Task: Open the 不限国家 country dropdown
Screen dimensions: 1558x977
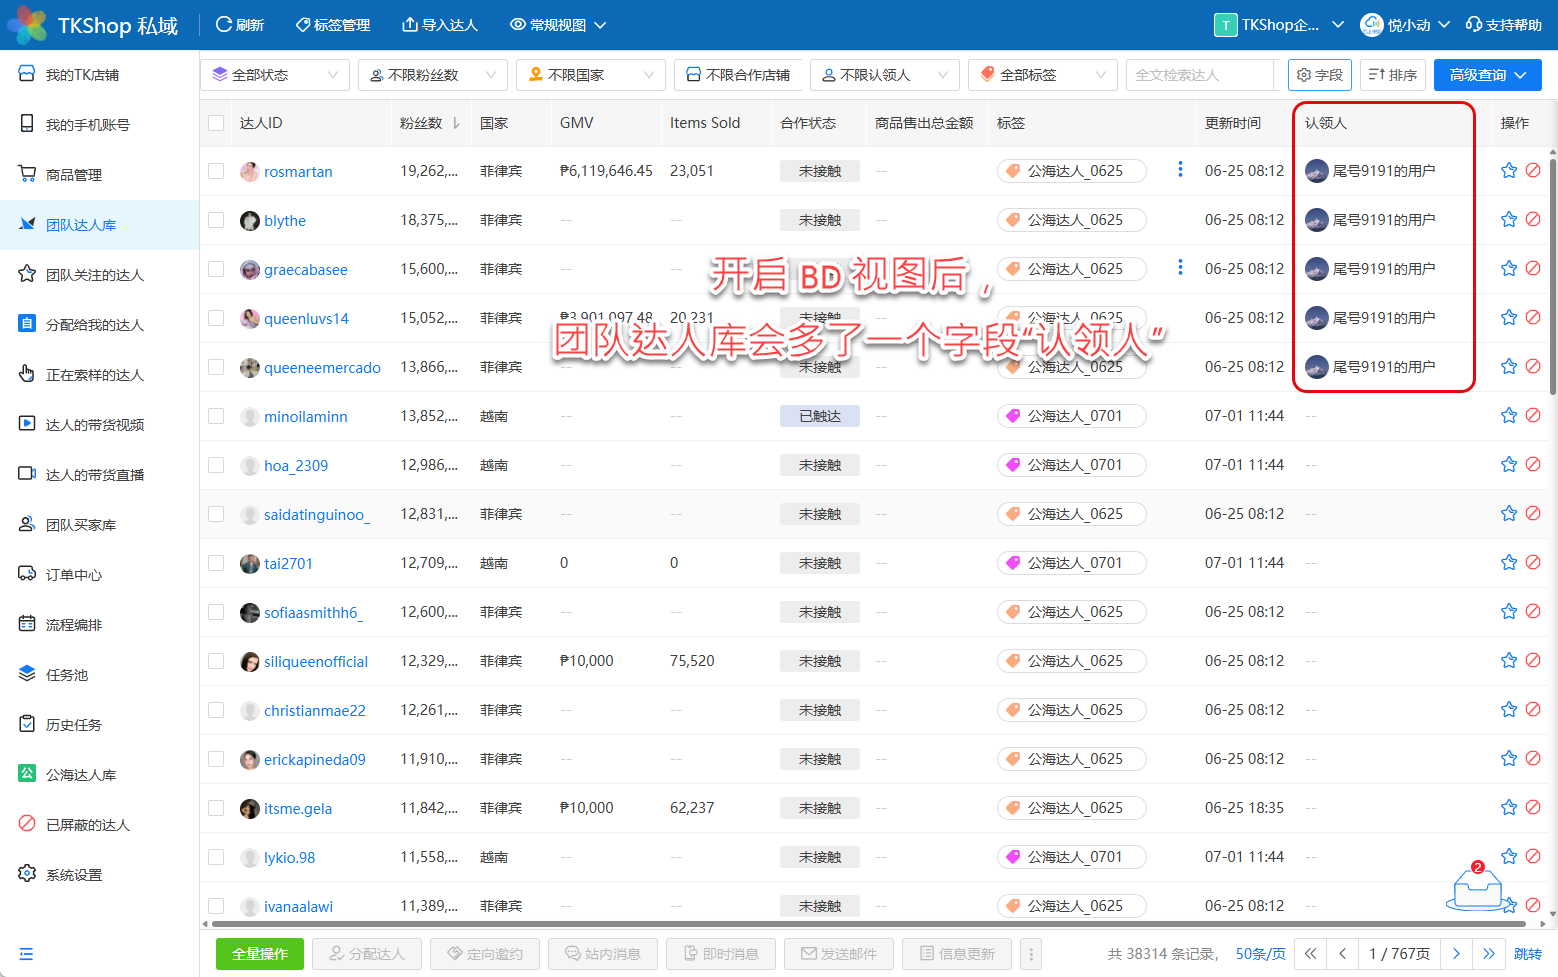Action: tap(591, 75)
